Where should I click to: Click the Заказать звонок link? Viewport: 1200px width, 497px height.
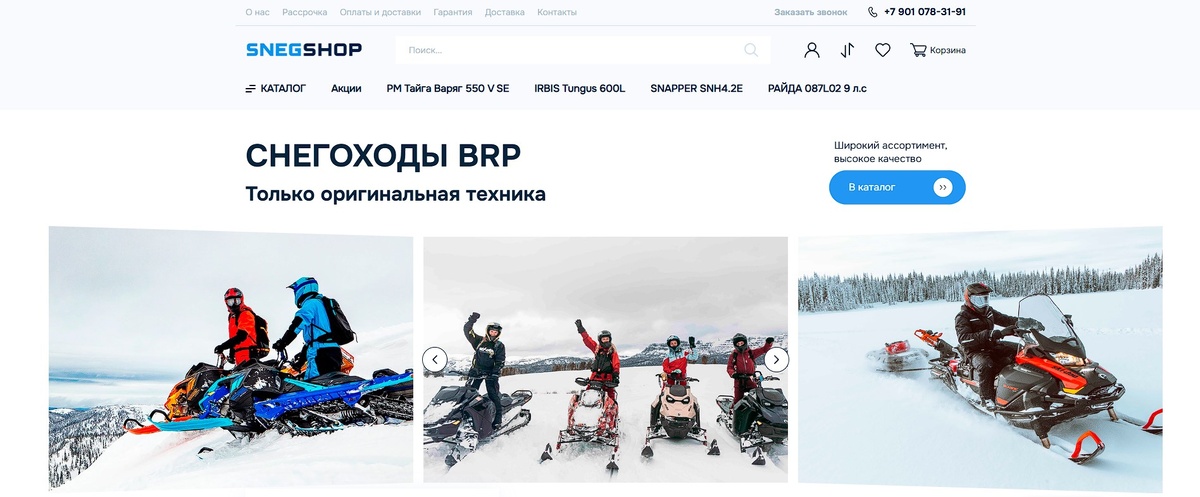(x=811, y=12)
